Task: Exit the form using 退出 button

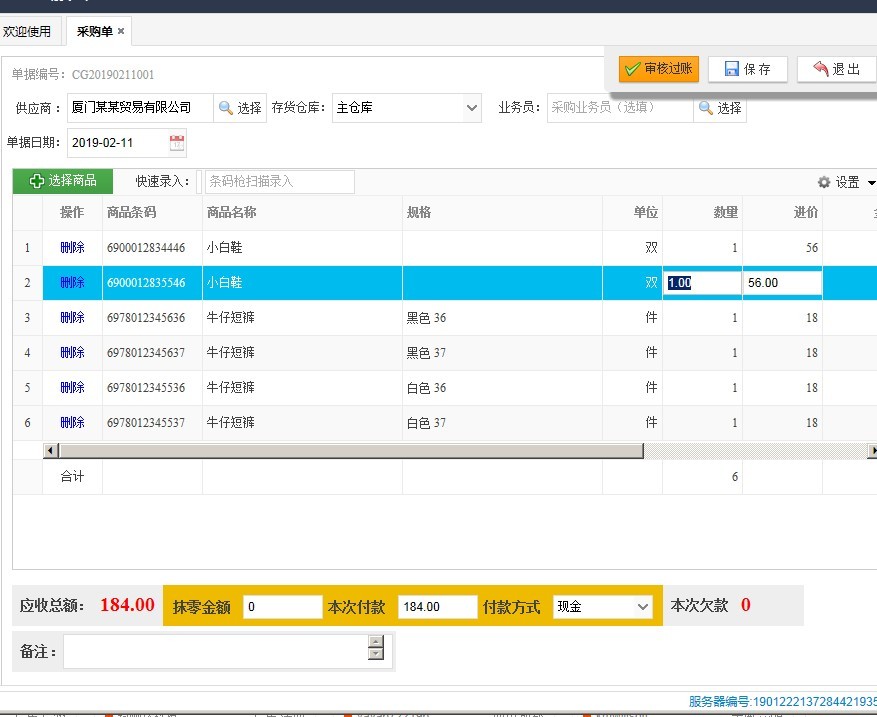Action: pyautogui.click(x=837, y=69)
